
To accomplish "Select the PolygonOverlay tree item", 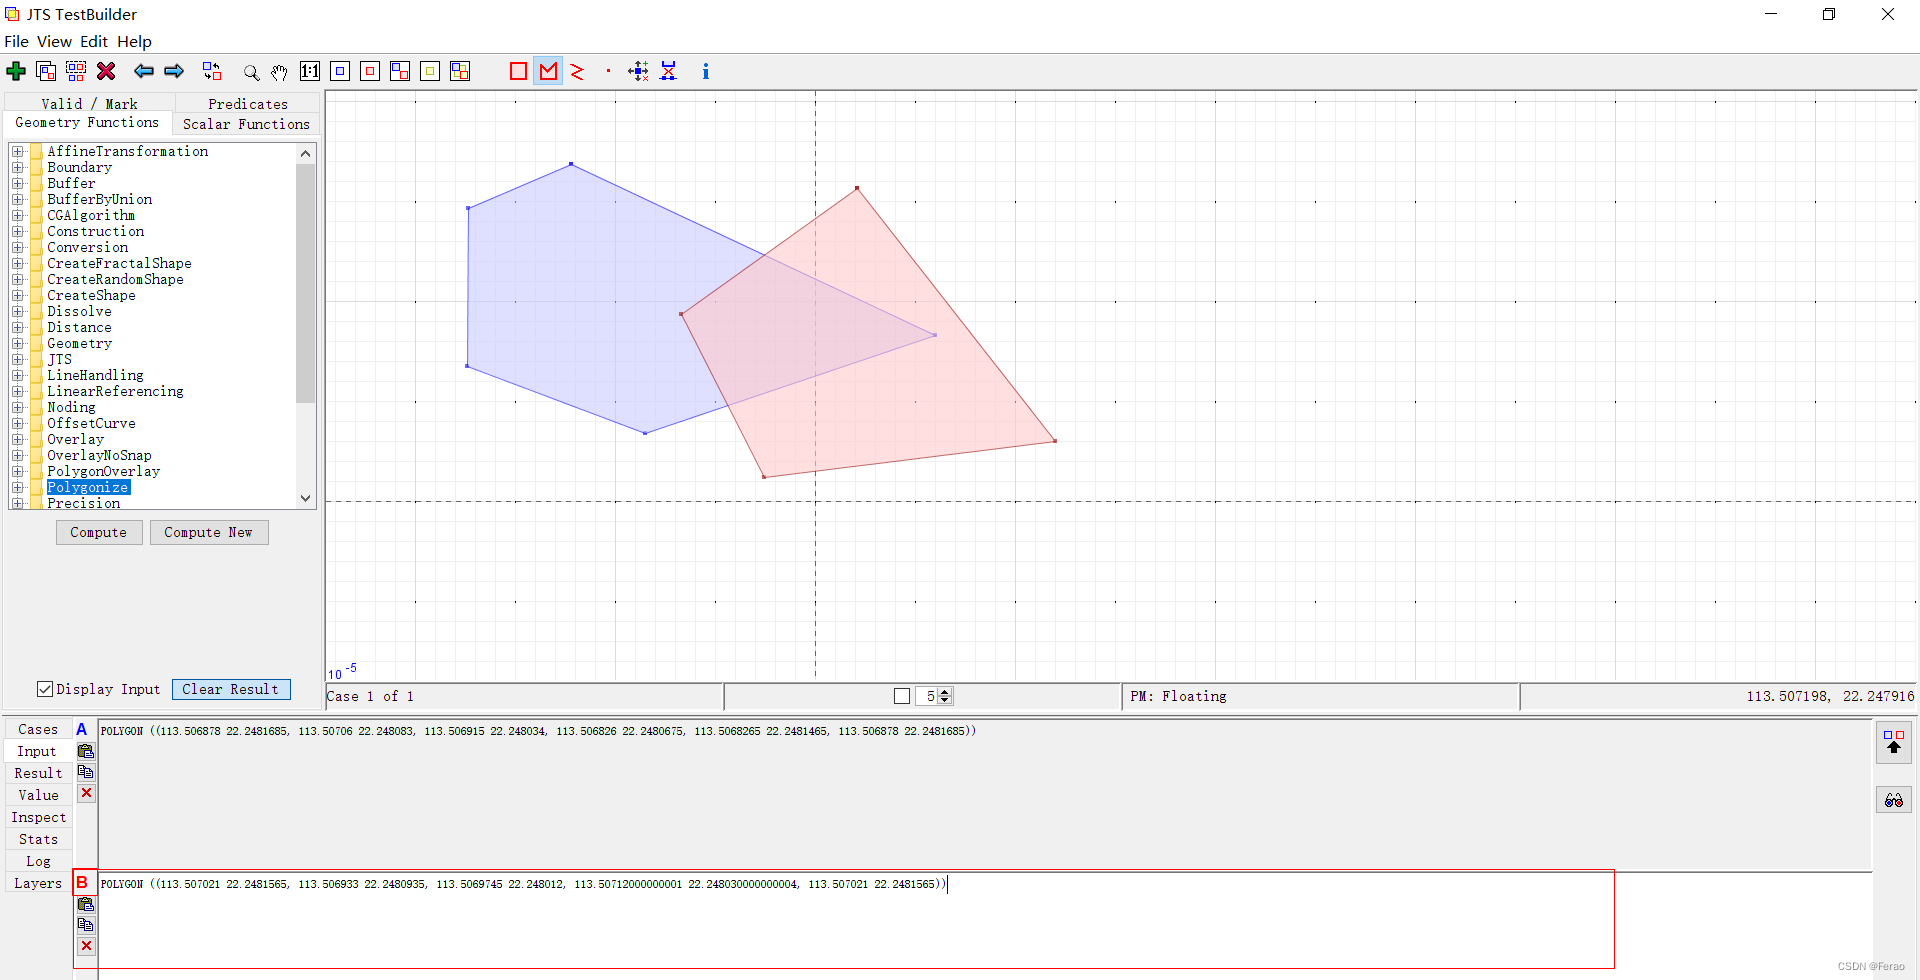I will pos(103,471).
